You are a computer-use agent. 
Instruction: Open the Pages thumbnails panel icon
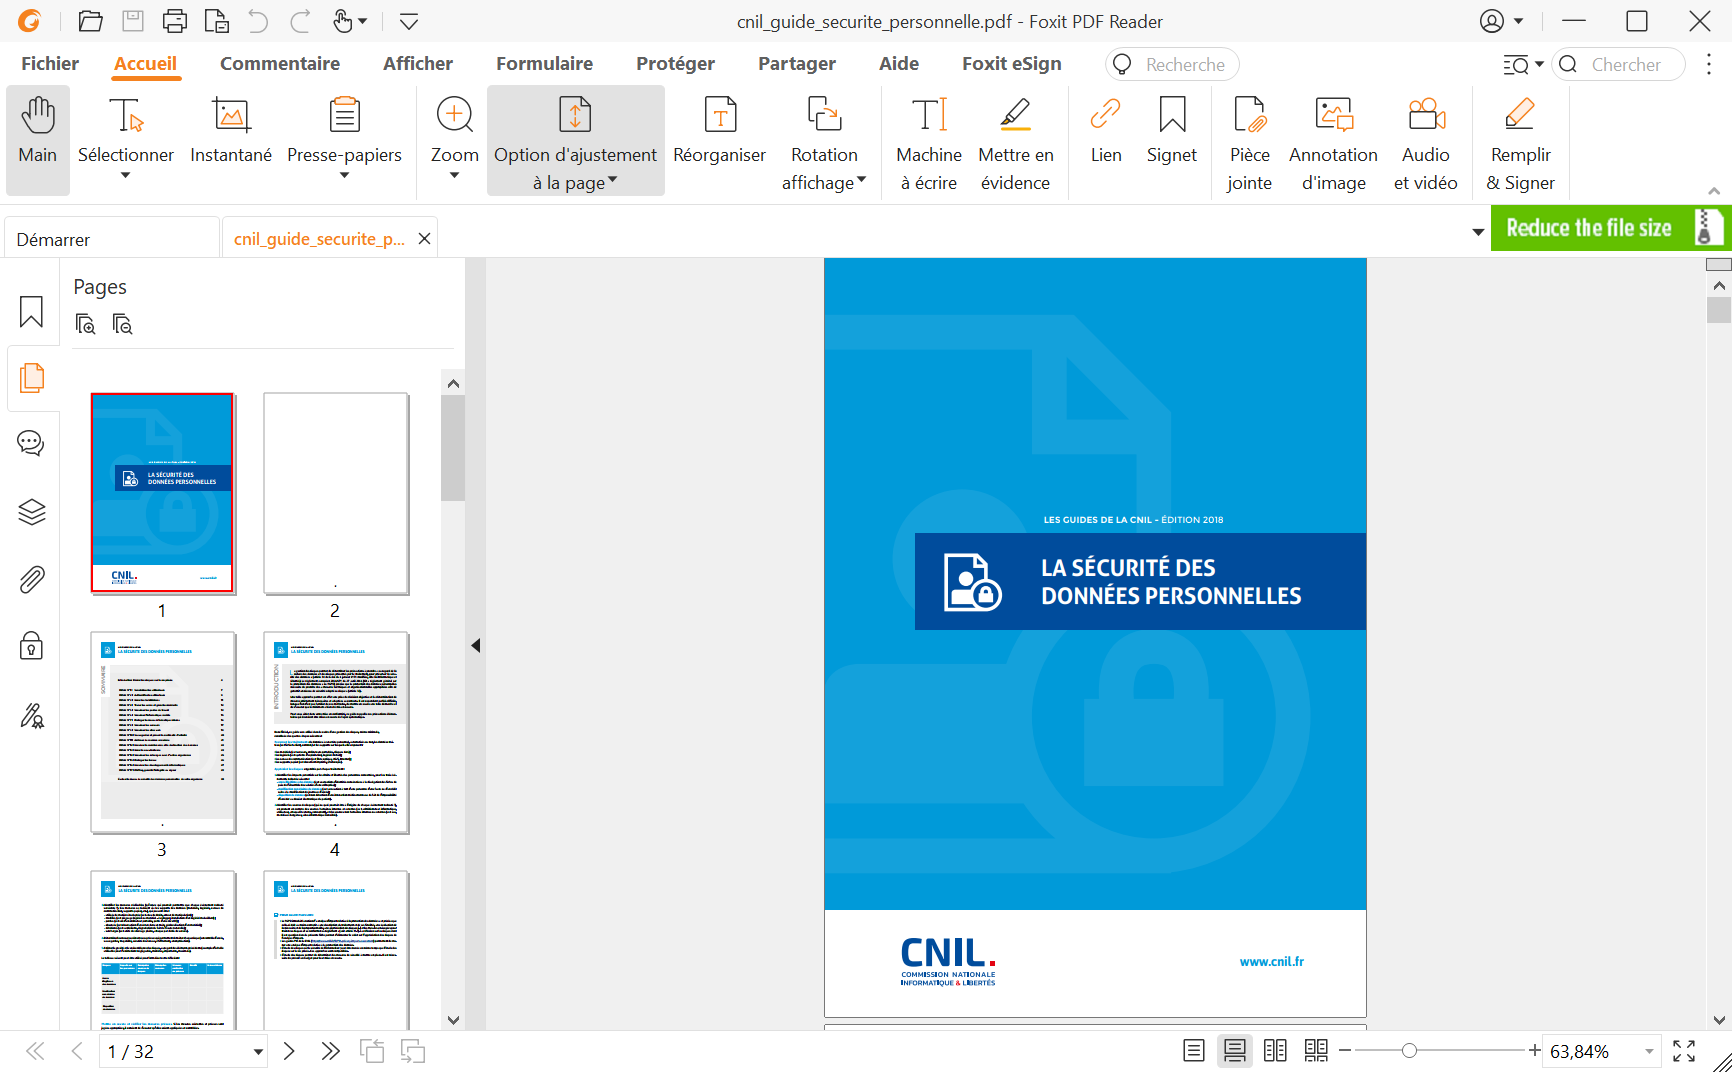tap(32, 378)
